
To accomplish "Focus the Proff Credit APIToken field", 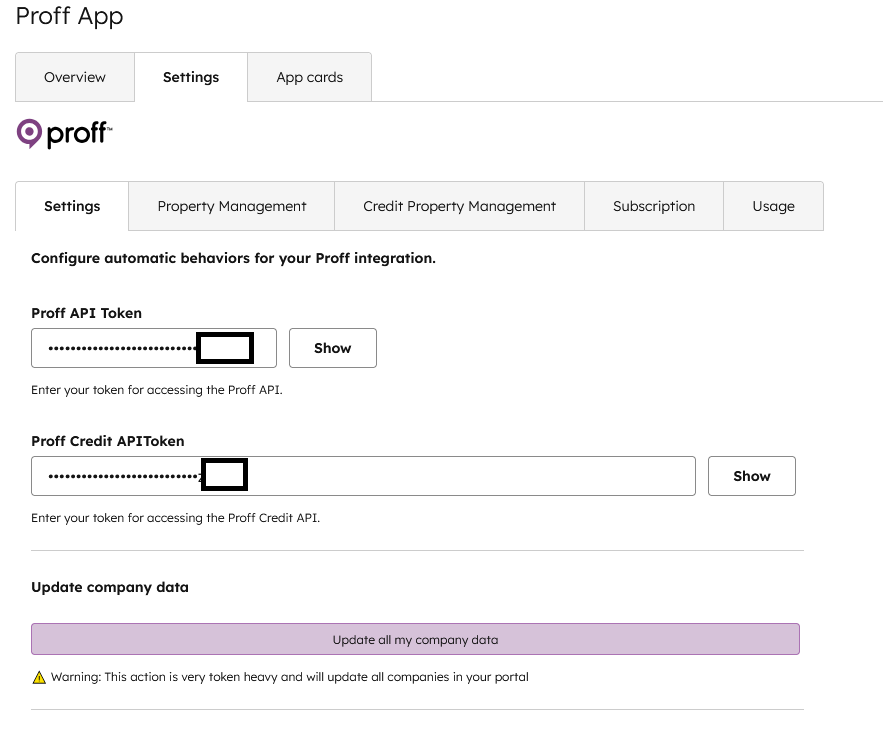I will 363,476.
